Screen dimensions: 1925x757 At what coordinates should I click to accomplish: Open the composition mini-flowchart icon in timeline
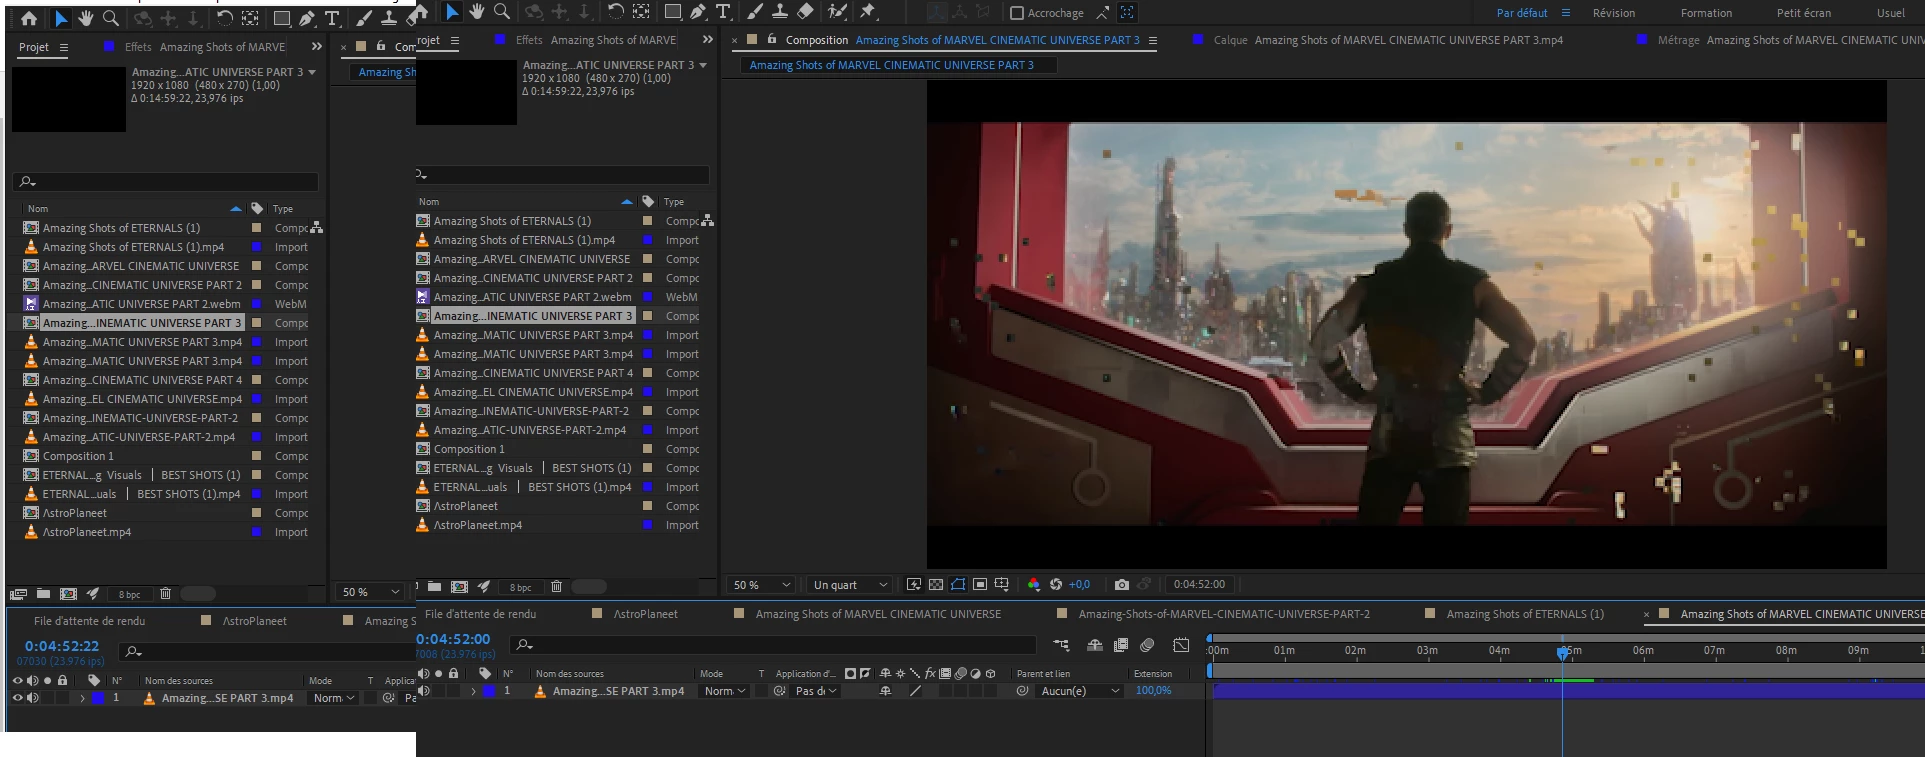(x=1061, y=645)
